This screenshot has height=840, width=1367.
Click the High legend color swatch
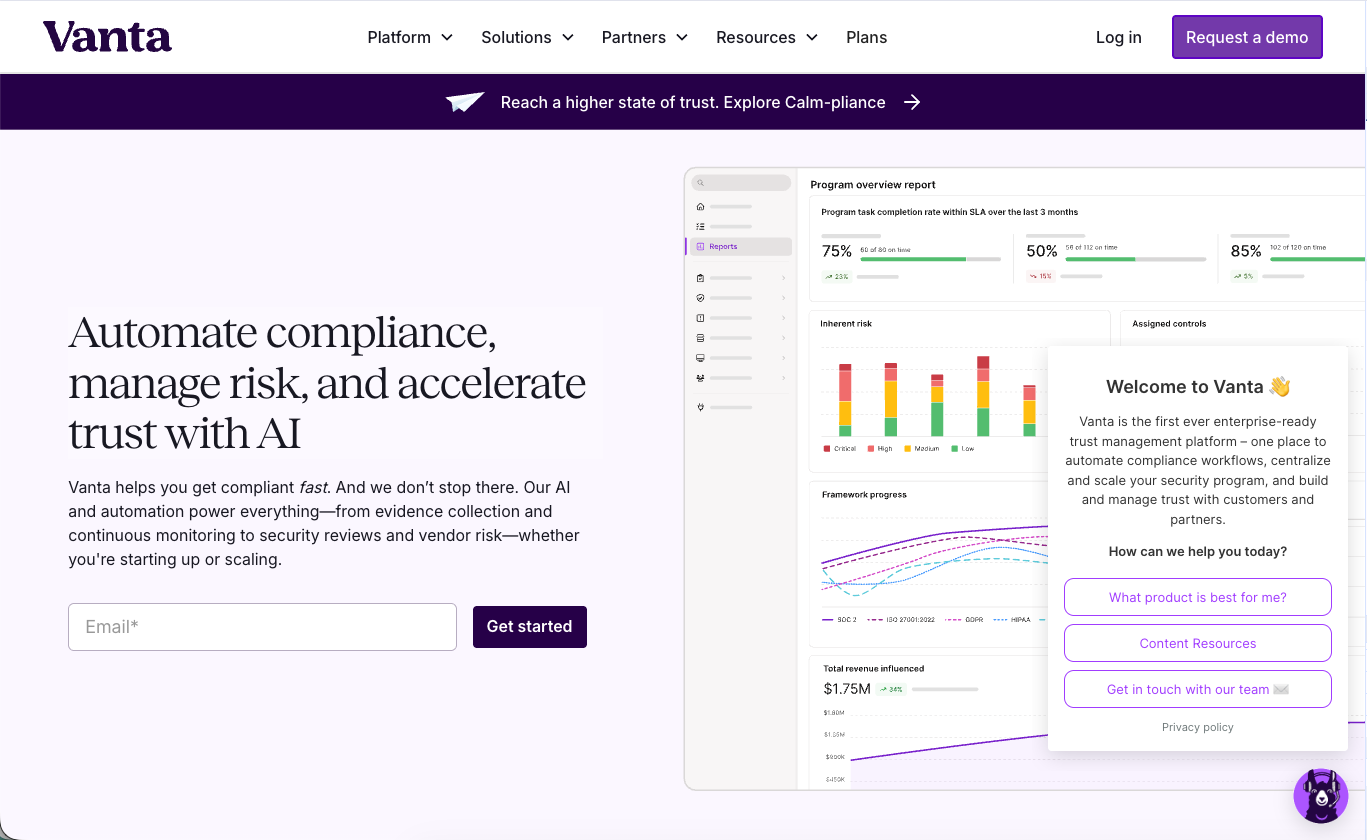pos(871,449)
